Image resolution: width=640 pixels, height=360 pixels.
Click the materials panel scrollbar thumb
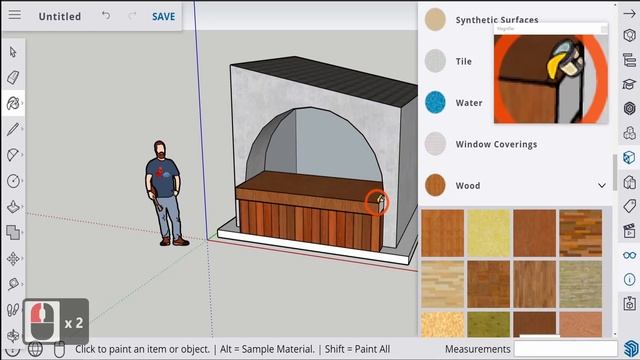615,173
